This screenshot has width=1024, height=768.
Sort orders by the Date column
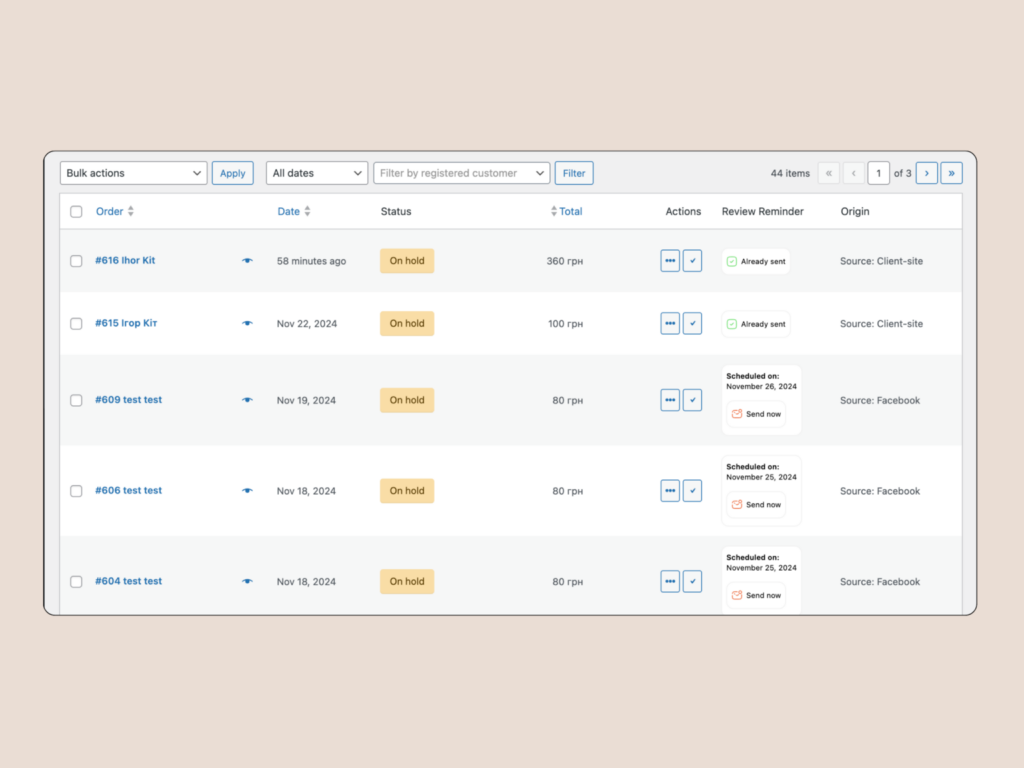[289, 212]
